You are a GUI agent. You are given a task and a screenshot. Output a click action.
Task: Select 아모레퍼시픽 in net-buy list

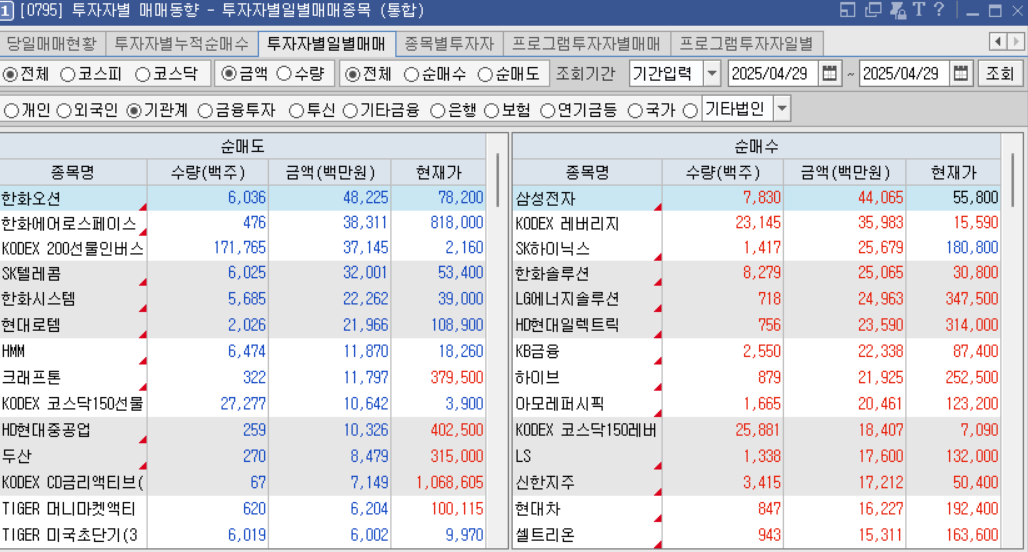(x=757, y=404)
